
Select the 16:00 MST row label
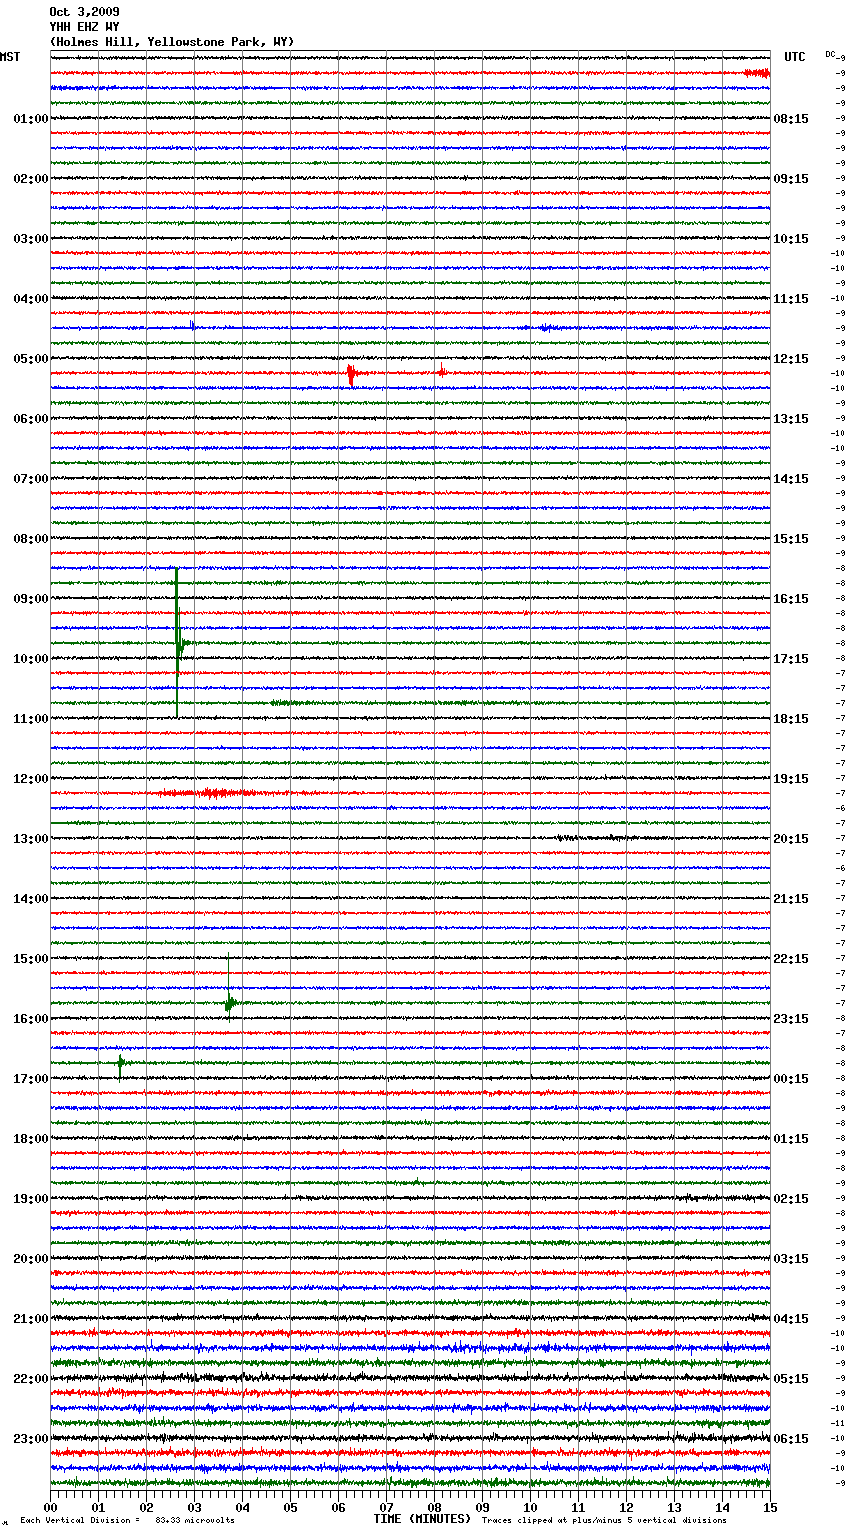click(31, 1019)
